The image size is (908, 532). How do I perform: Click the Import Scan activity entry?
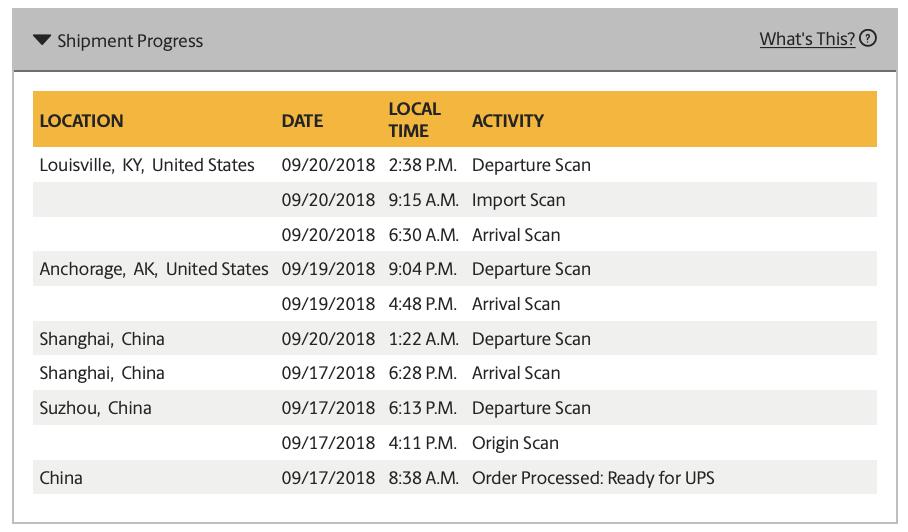[x=518, y=200]
